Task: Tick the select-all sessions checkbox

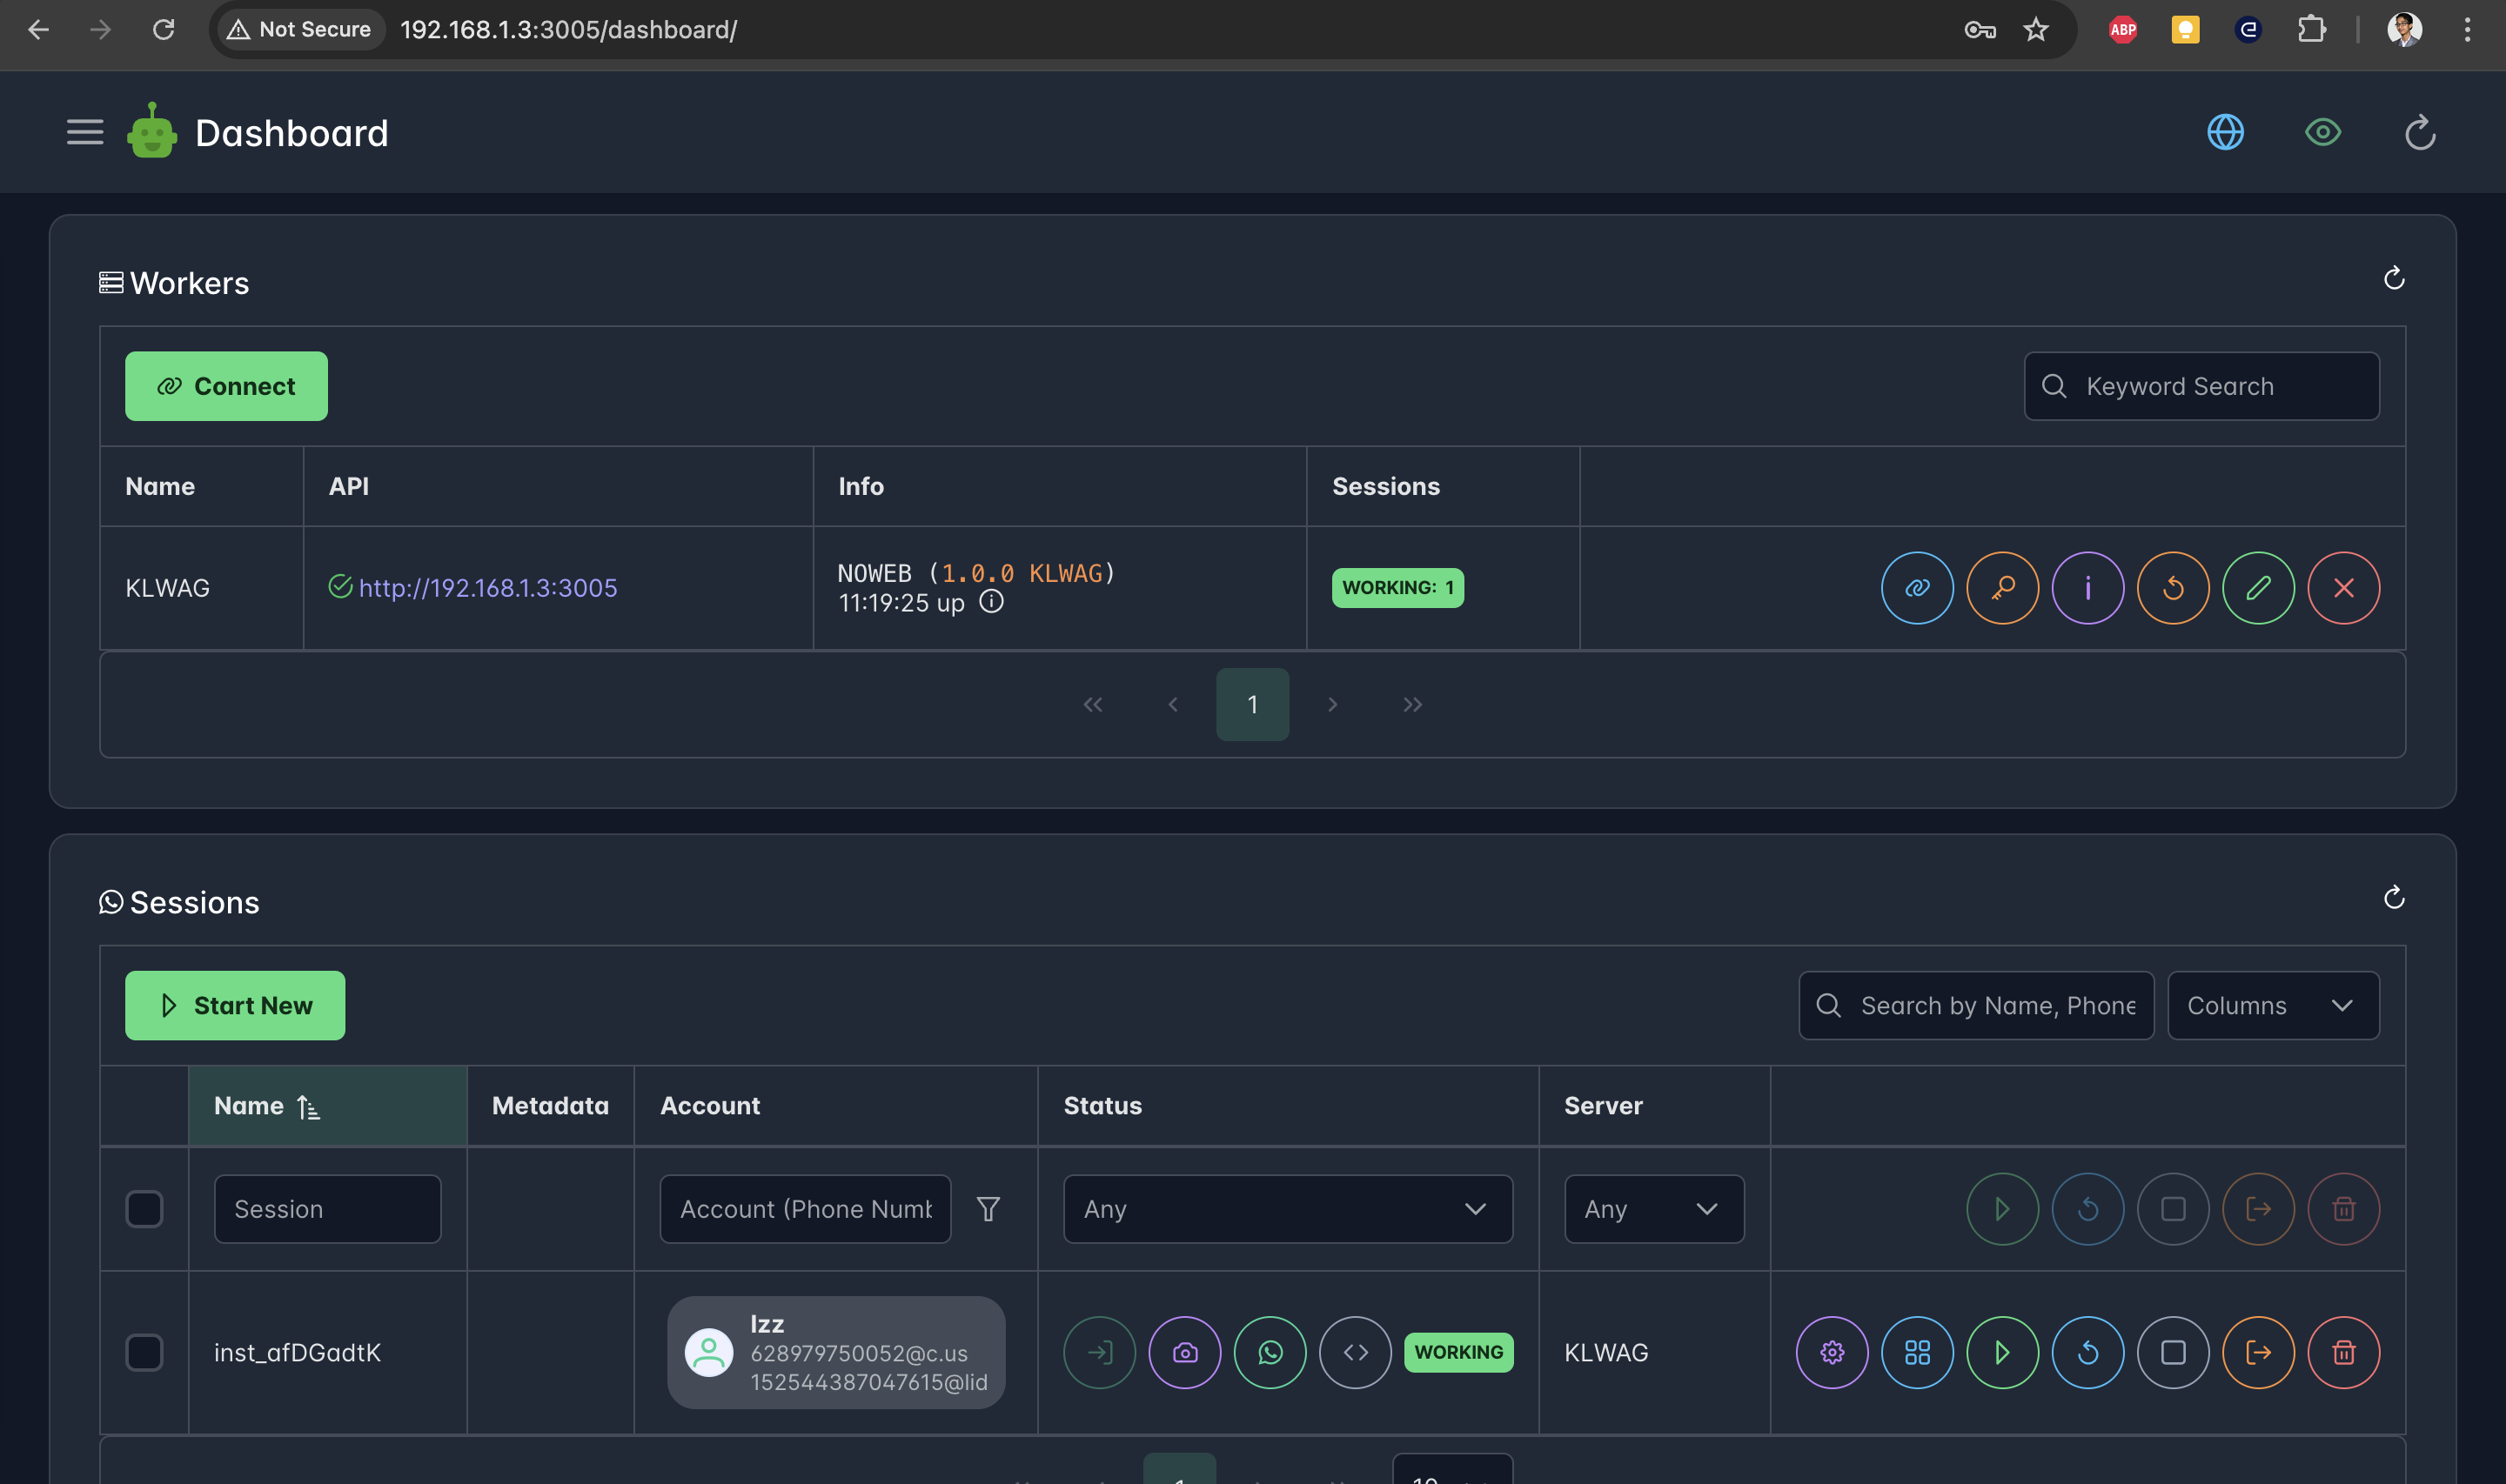Action: point(144,1209)
